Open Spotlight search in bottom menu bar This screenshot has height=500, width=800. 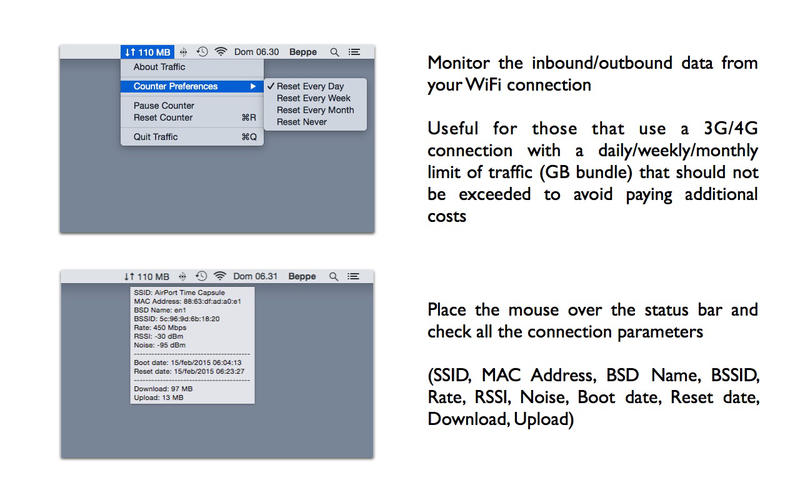pos(333,277)
